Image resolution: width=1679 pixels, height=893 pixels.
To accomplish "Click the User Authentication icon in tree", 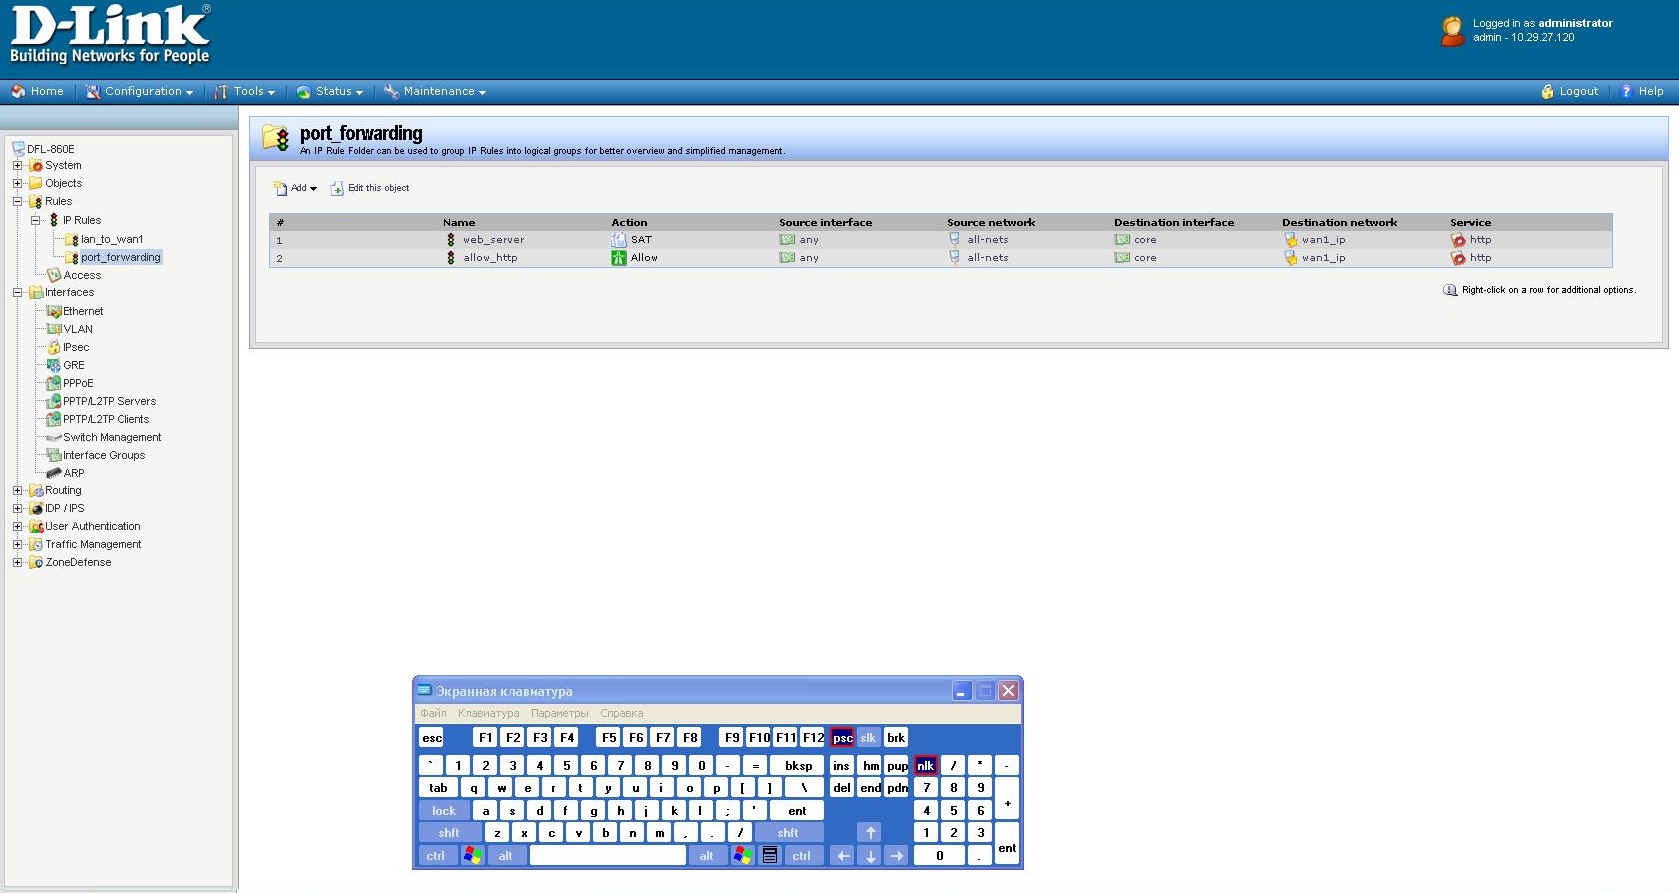I will [36, 527].
